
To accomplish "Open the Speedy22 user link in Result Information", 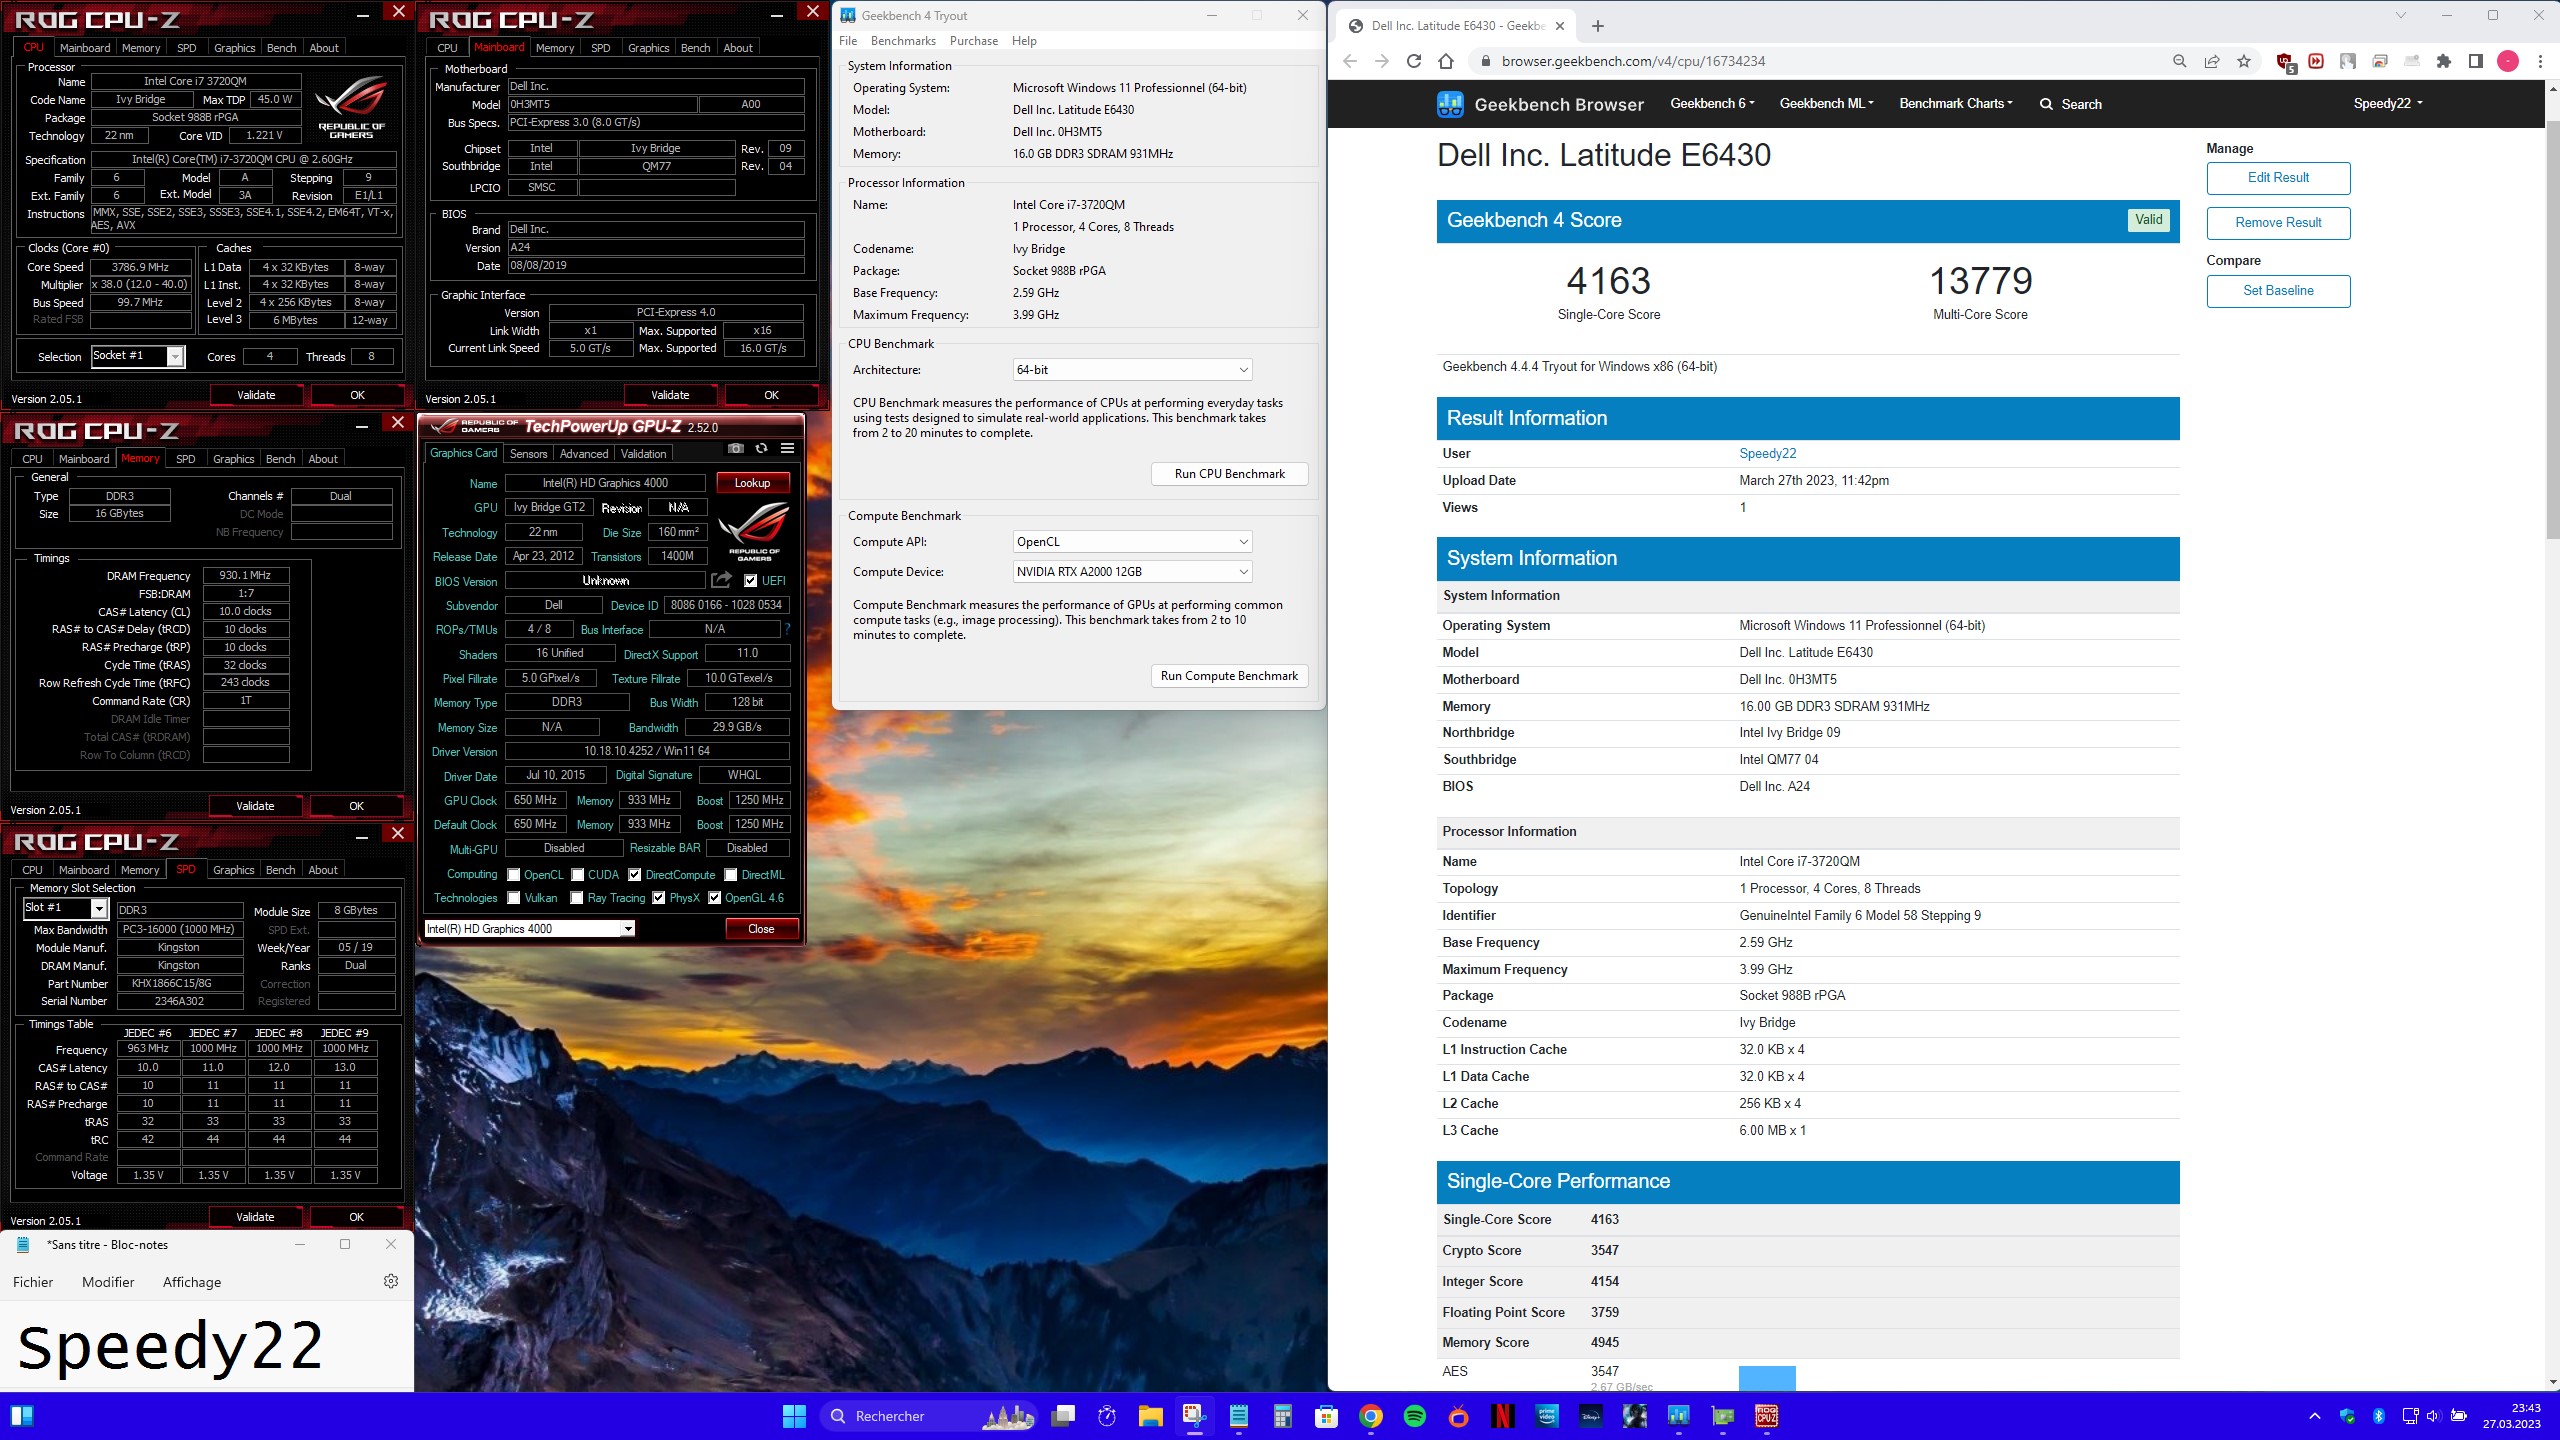I will pyautogui.click(x=1767, y=454).
